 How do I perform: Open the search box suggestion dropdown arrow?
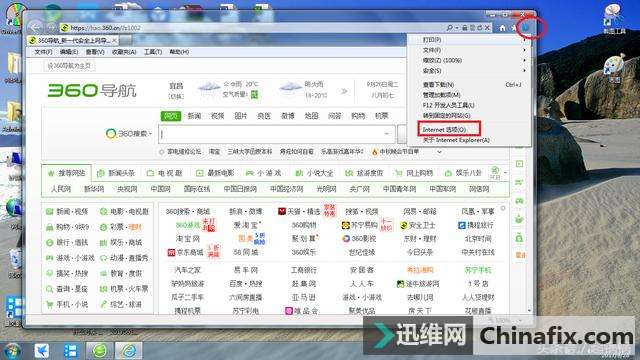386,133
